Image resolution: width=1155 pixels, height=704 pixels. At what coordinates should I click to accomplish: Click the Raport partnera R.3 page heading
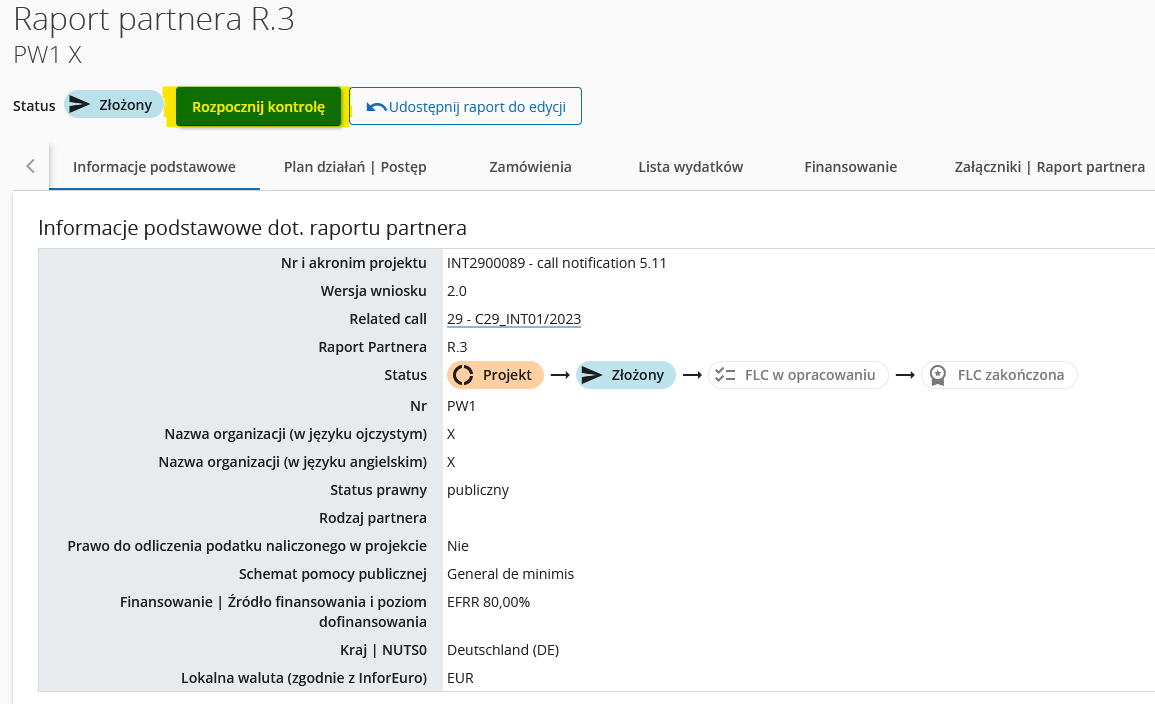coord(154,20)
